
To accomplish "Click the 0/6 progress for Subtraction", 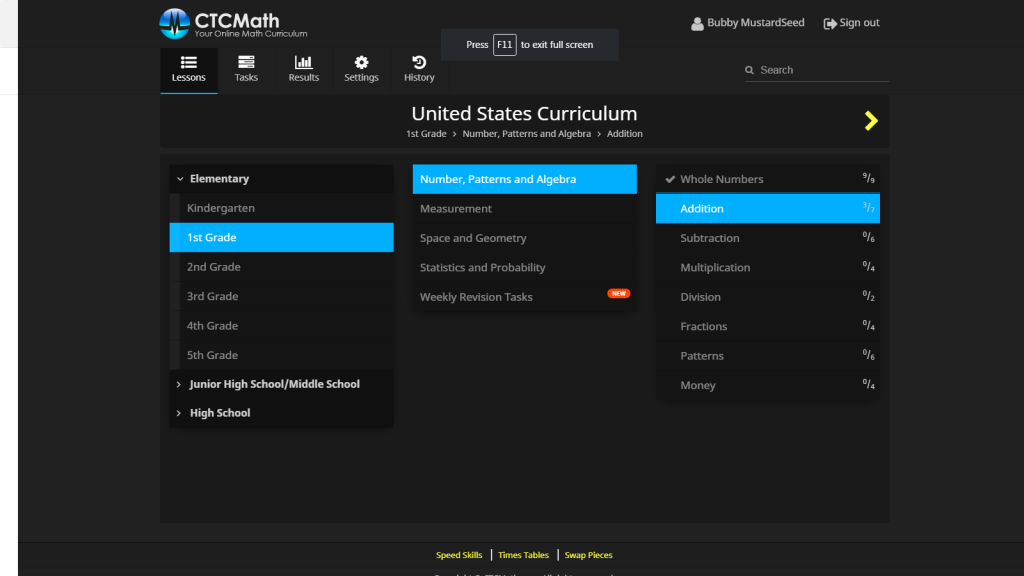I will pyautogui.click(x=869, y=236).
